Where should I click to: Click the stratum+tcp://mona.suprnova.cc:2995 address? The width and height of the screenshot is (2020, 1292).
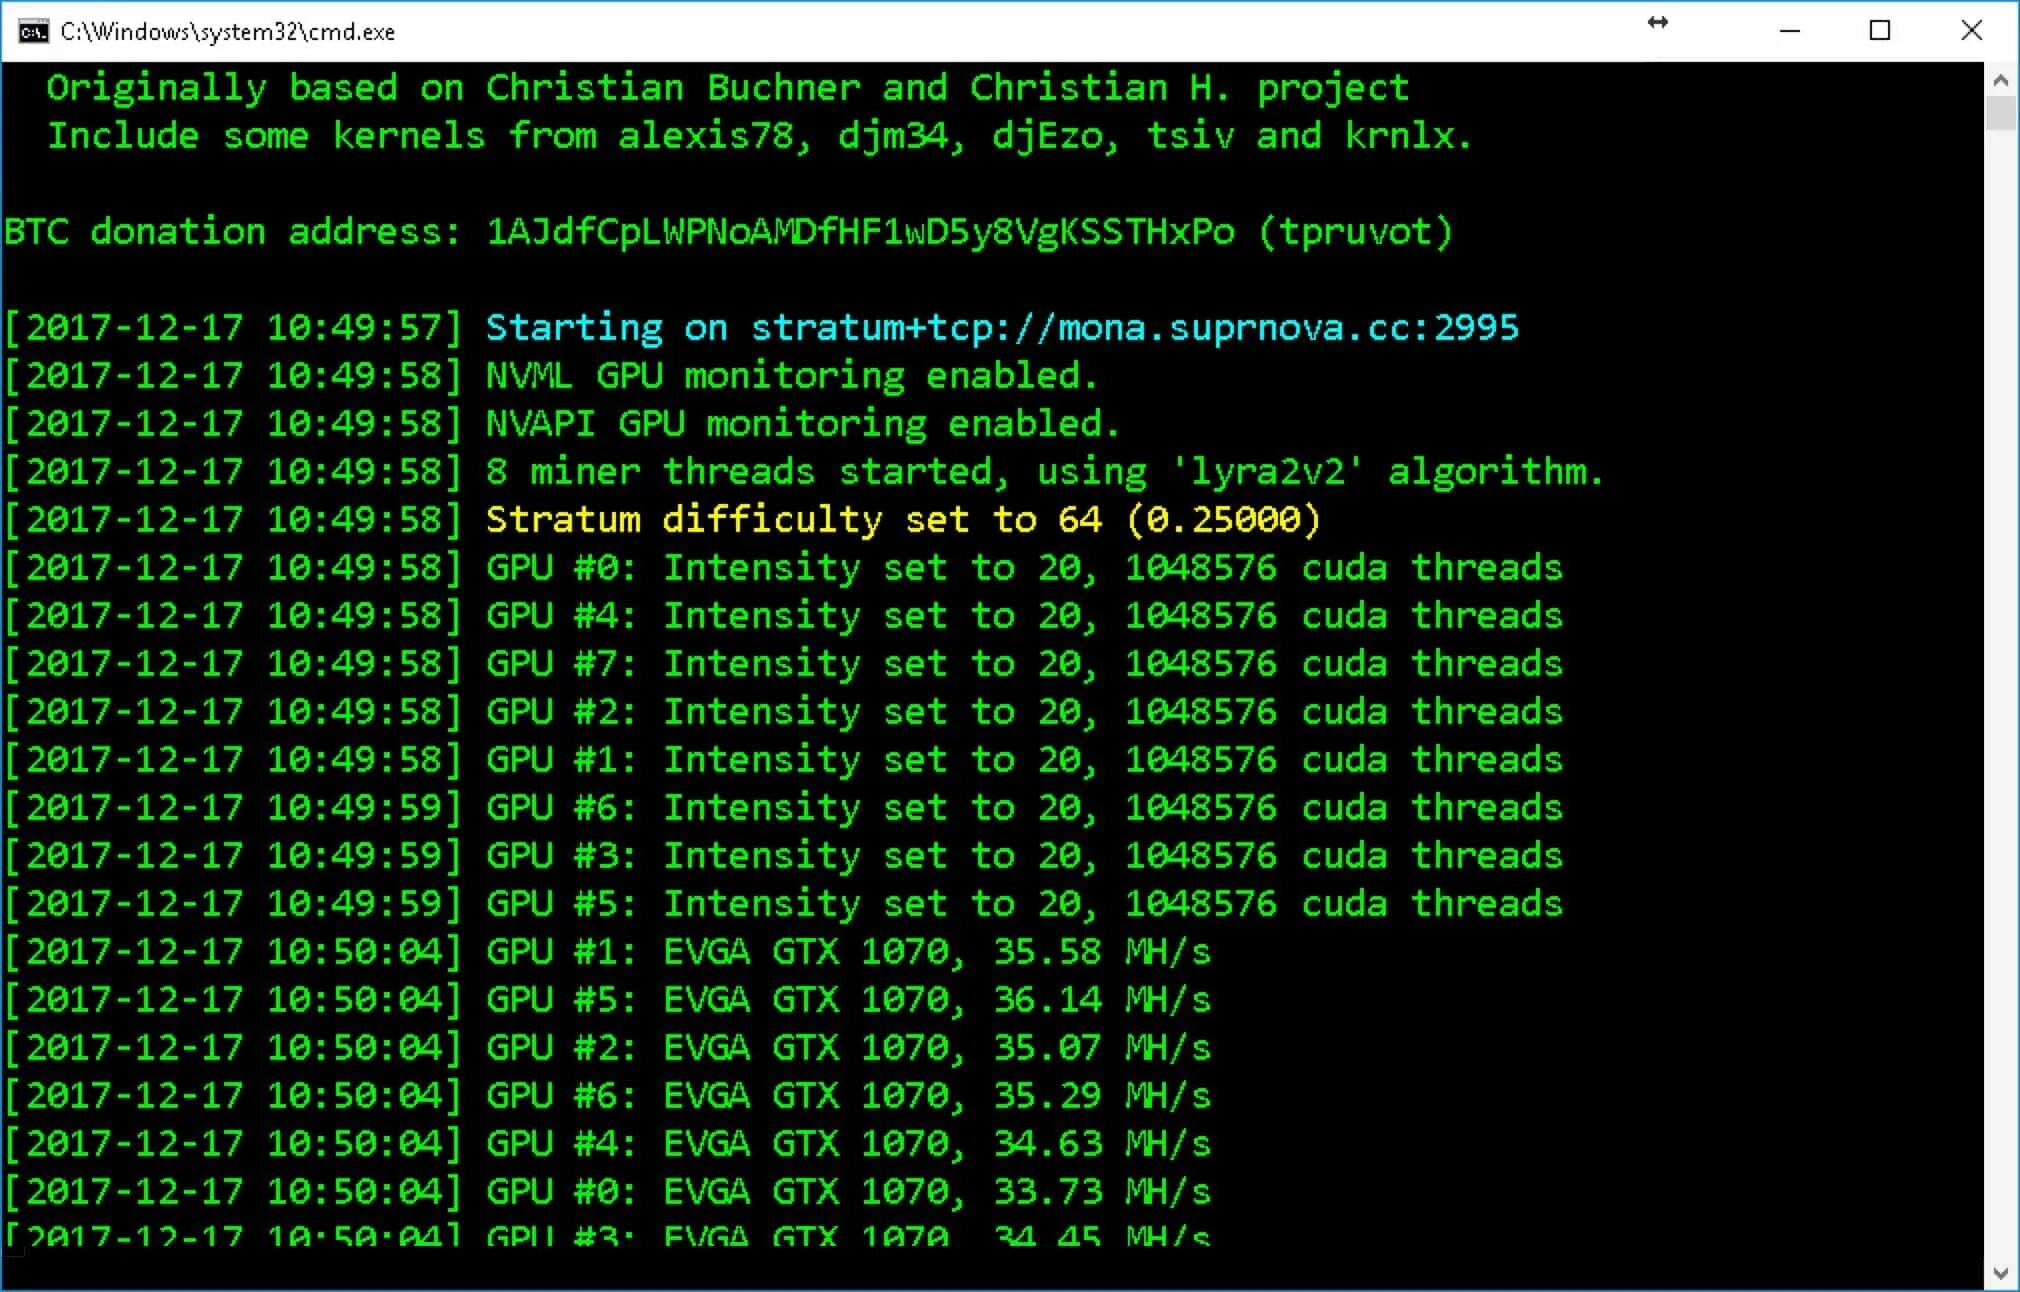tap(1134, 328)
